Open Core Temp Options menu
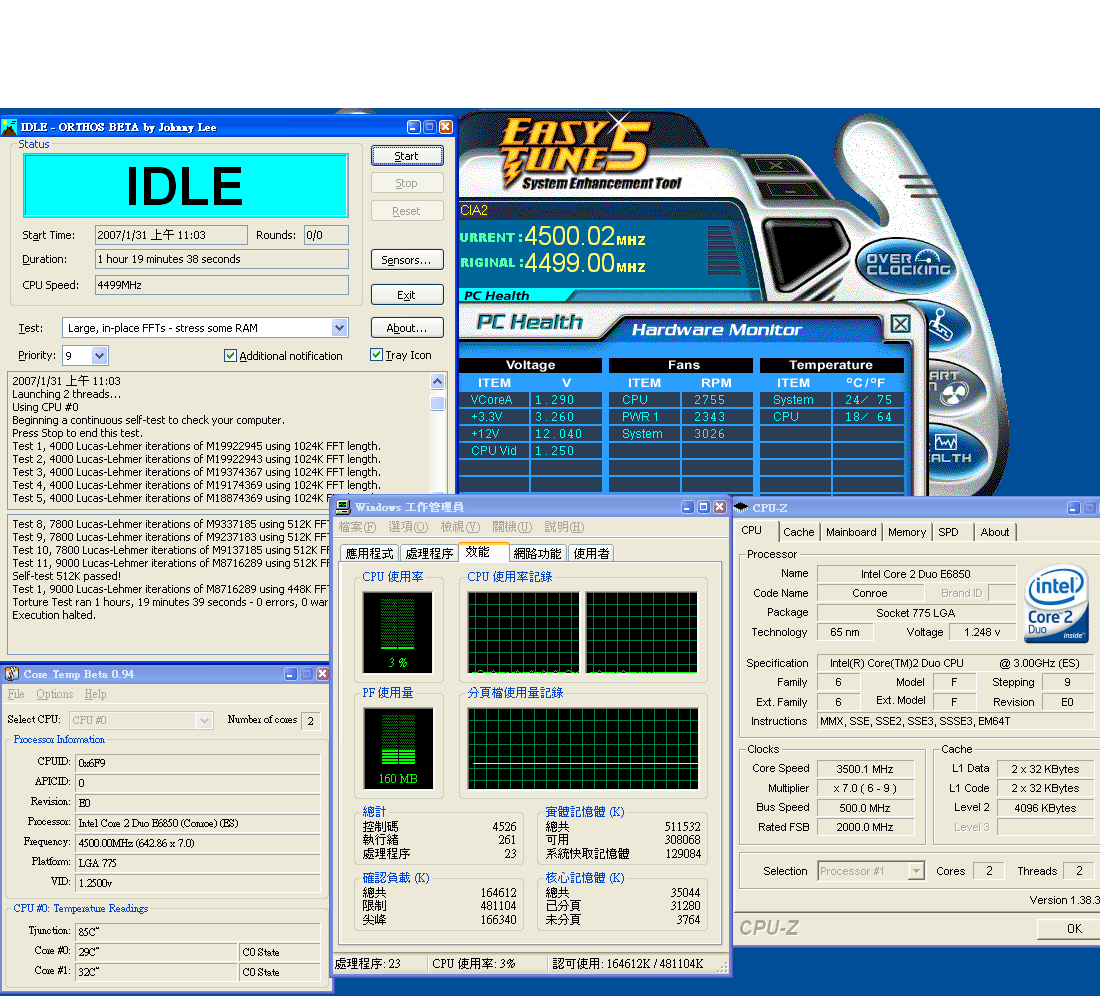1100x996 pixels. pos(55,694)
